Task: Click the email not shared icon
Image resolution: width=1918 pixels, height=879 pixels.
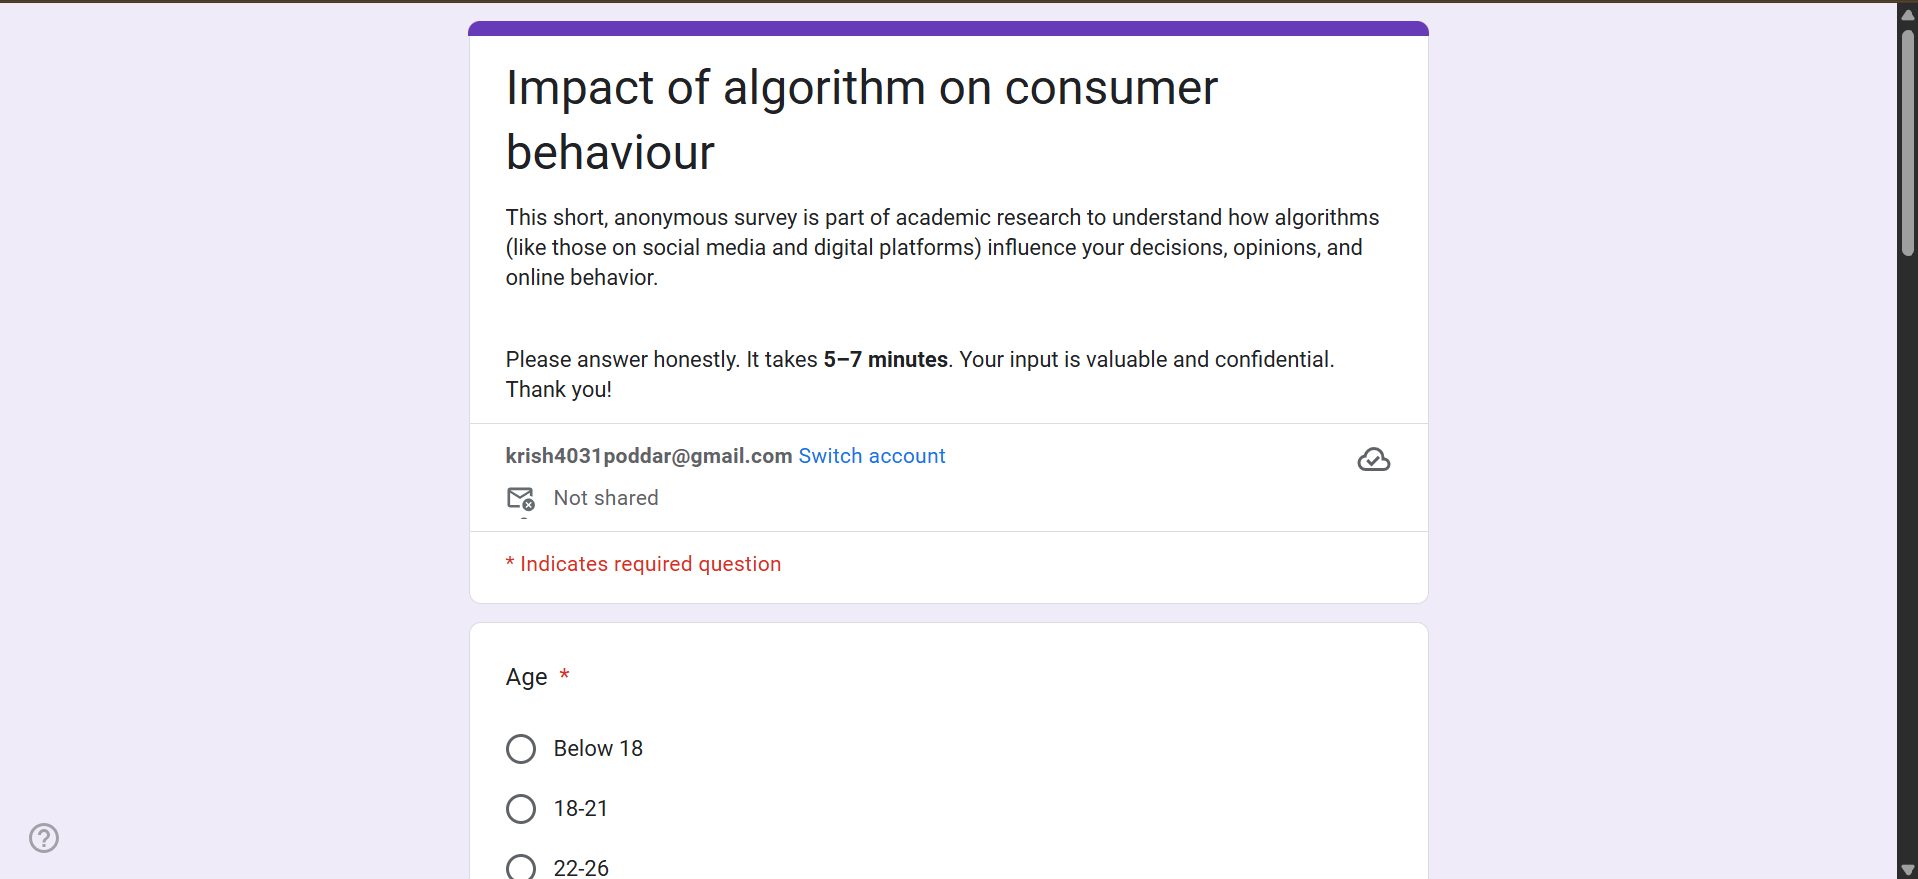Action: [x=521, y=498]
